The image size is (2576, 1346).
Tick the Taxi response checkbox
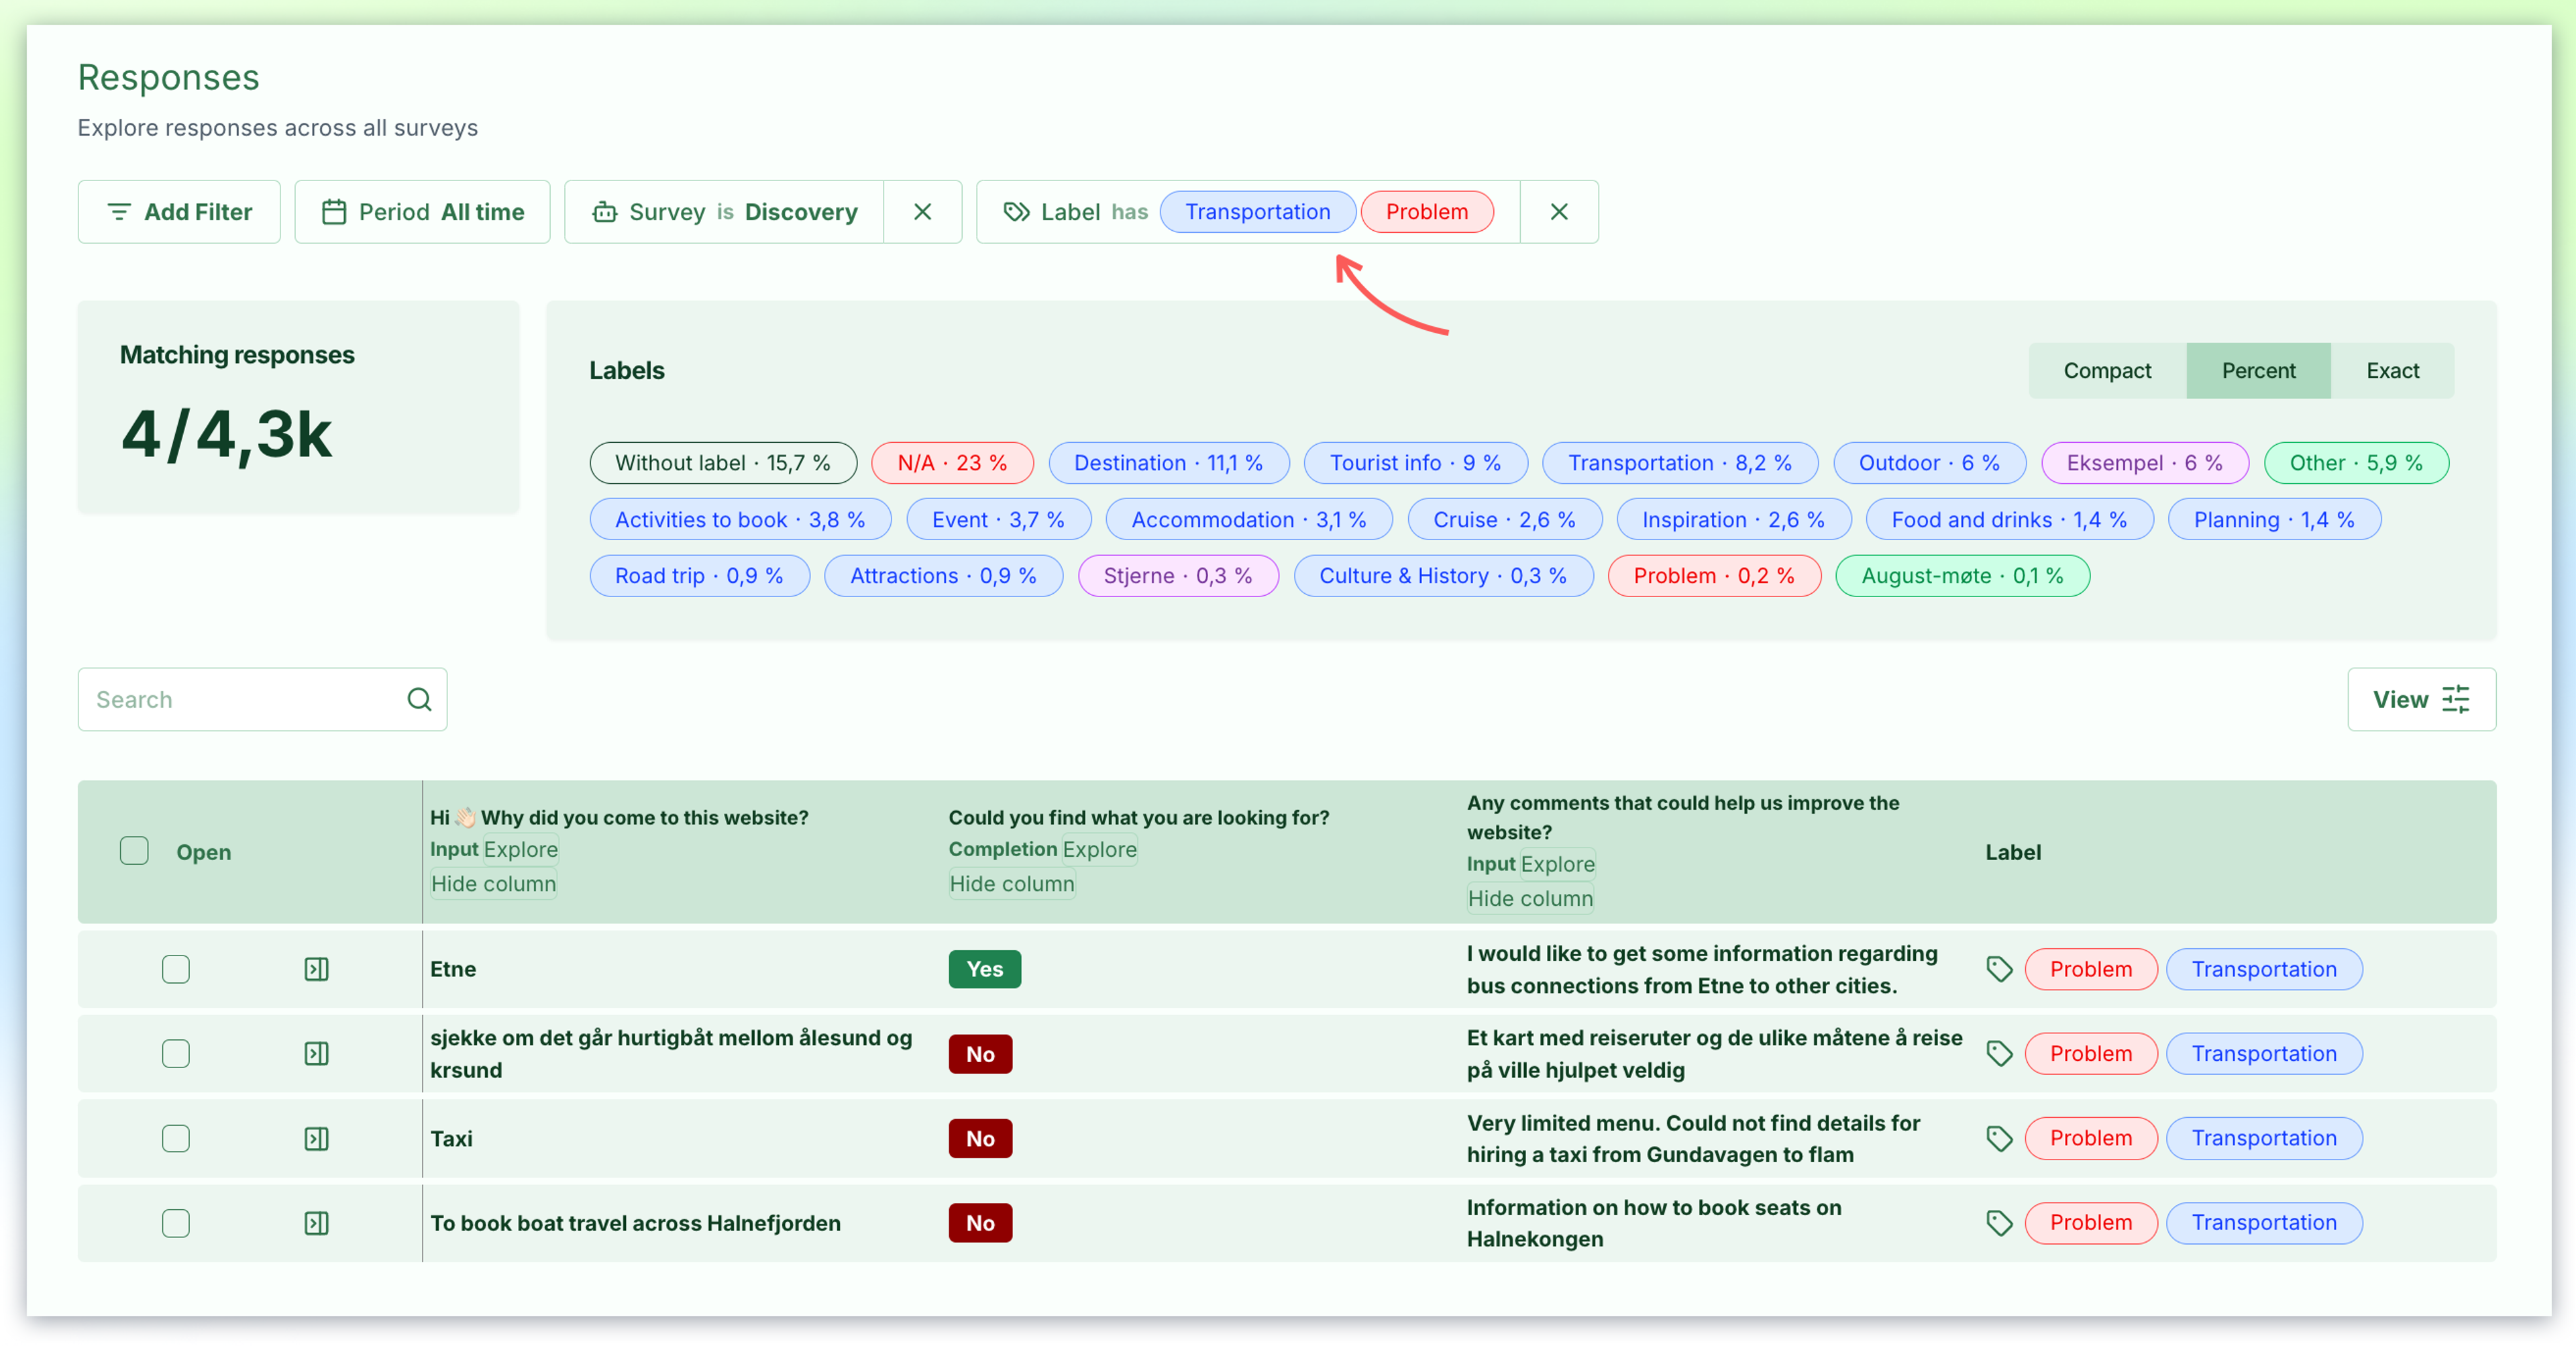[x=176, y=1138]
